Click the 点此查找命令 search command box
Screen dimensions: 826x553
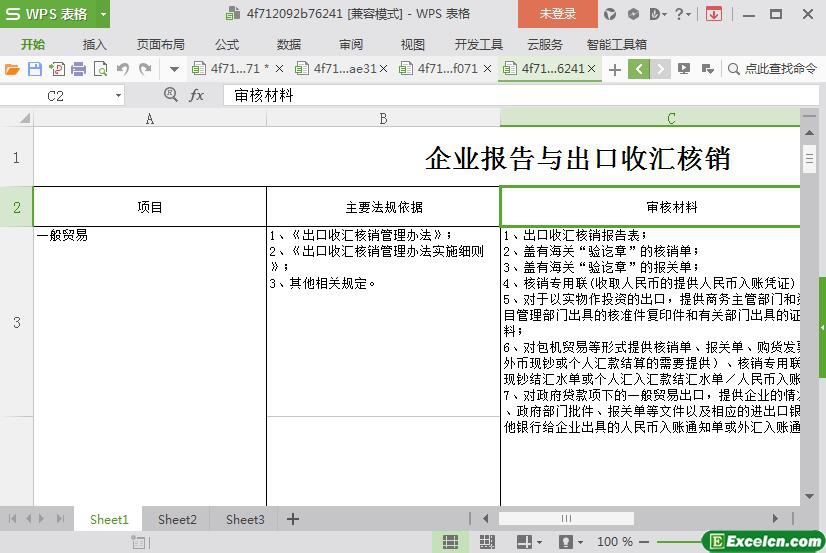pyautogui.click(x=773, y=69)
